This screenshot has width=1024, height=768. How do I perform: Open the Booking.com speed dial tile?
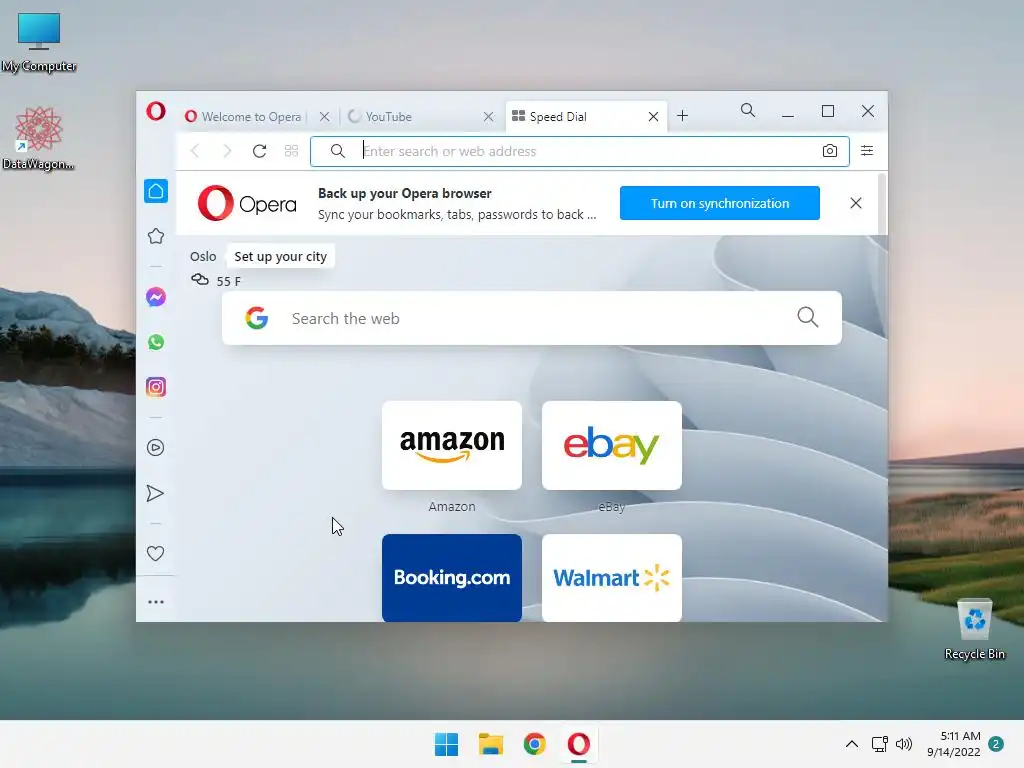tap(452, 577)
